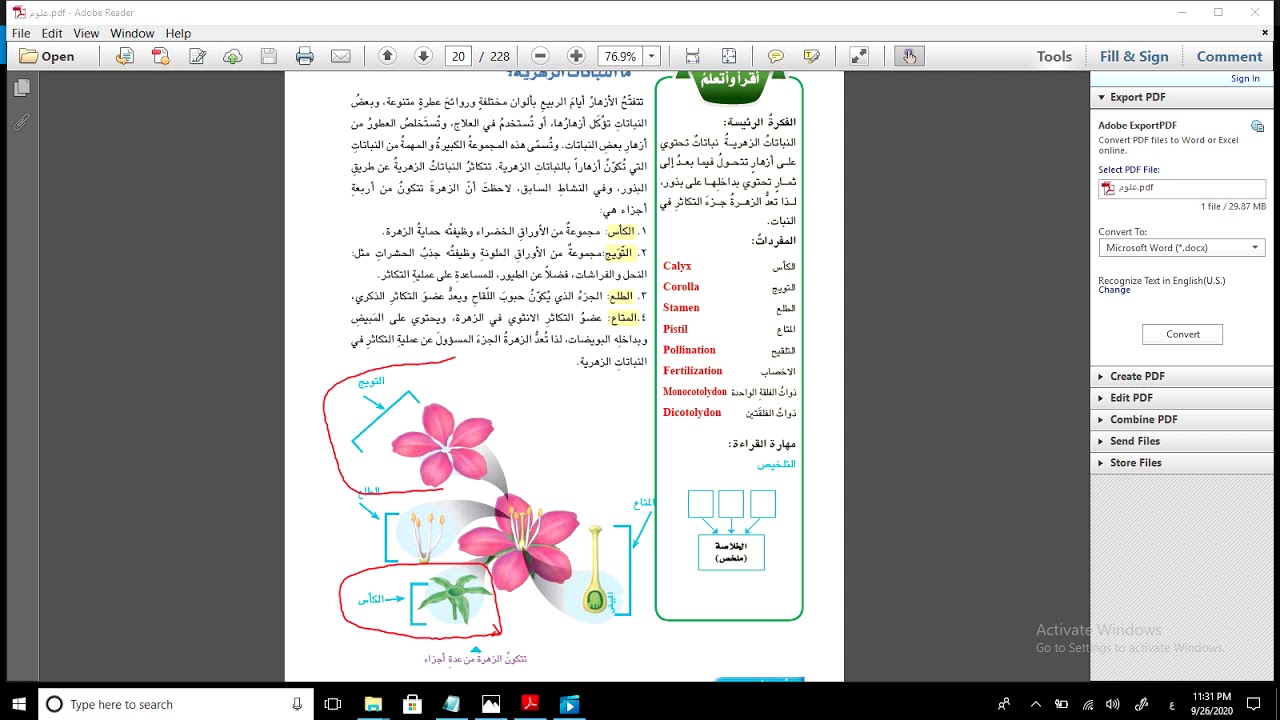Image resolution: width=1280 pixels, height=720 pixels.
Task: Click the cloud upload icon
Action: (x=232, y=56)
